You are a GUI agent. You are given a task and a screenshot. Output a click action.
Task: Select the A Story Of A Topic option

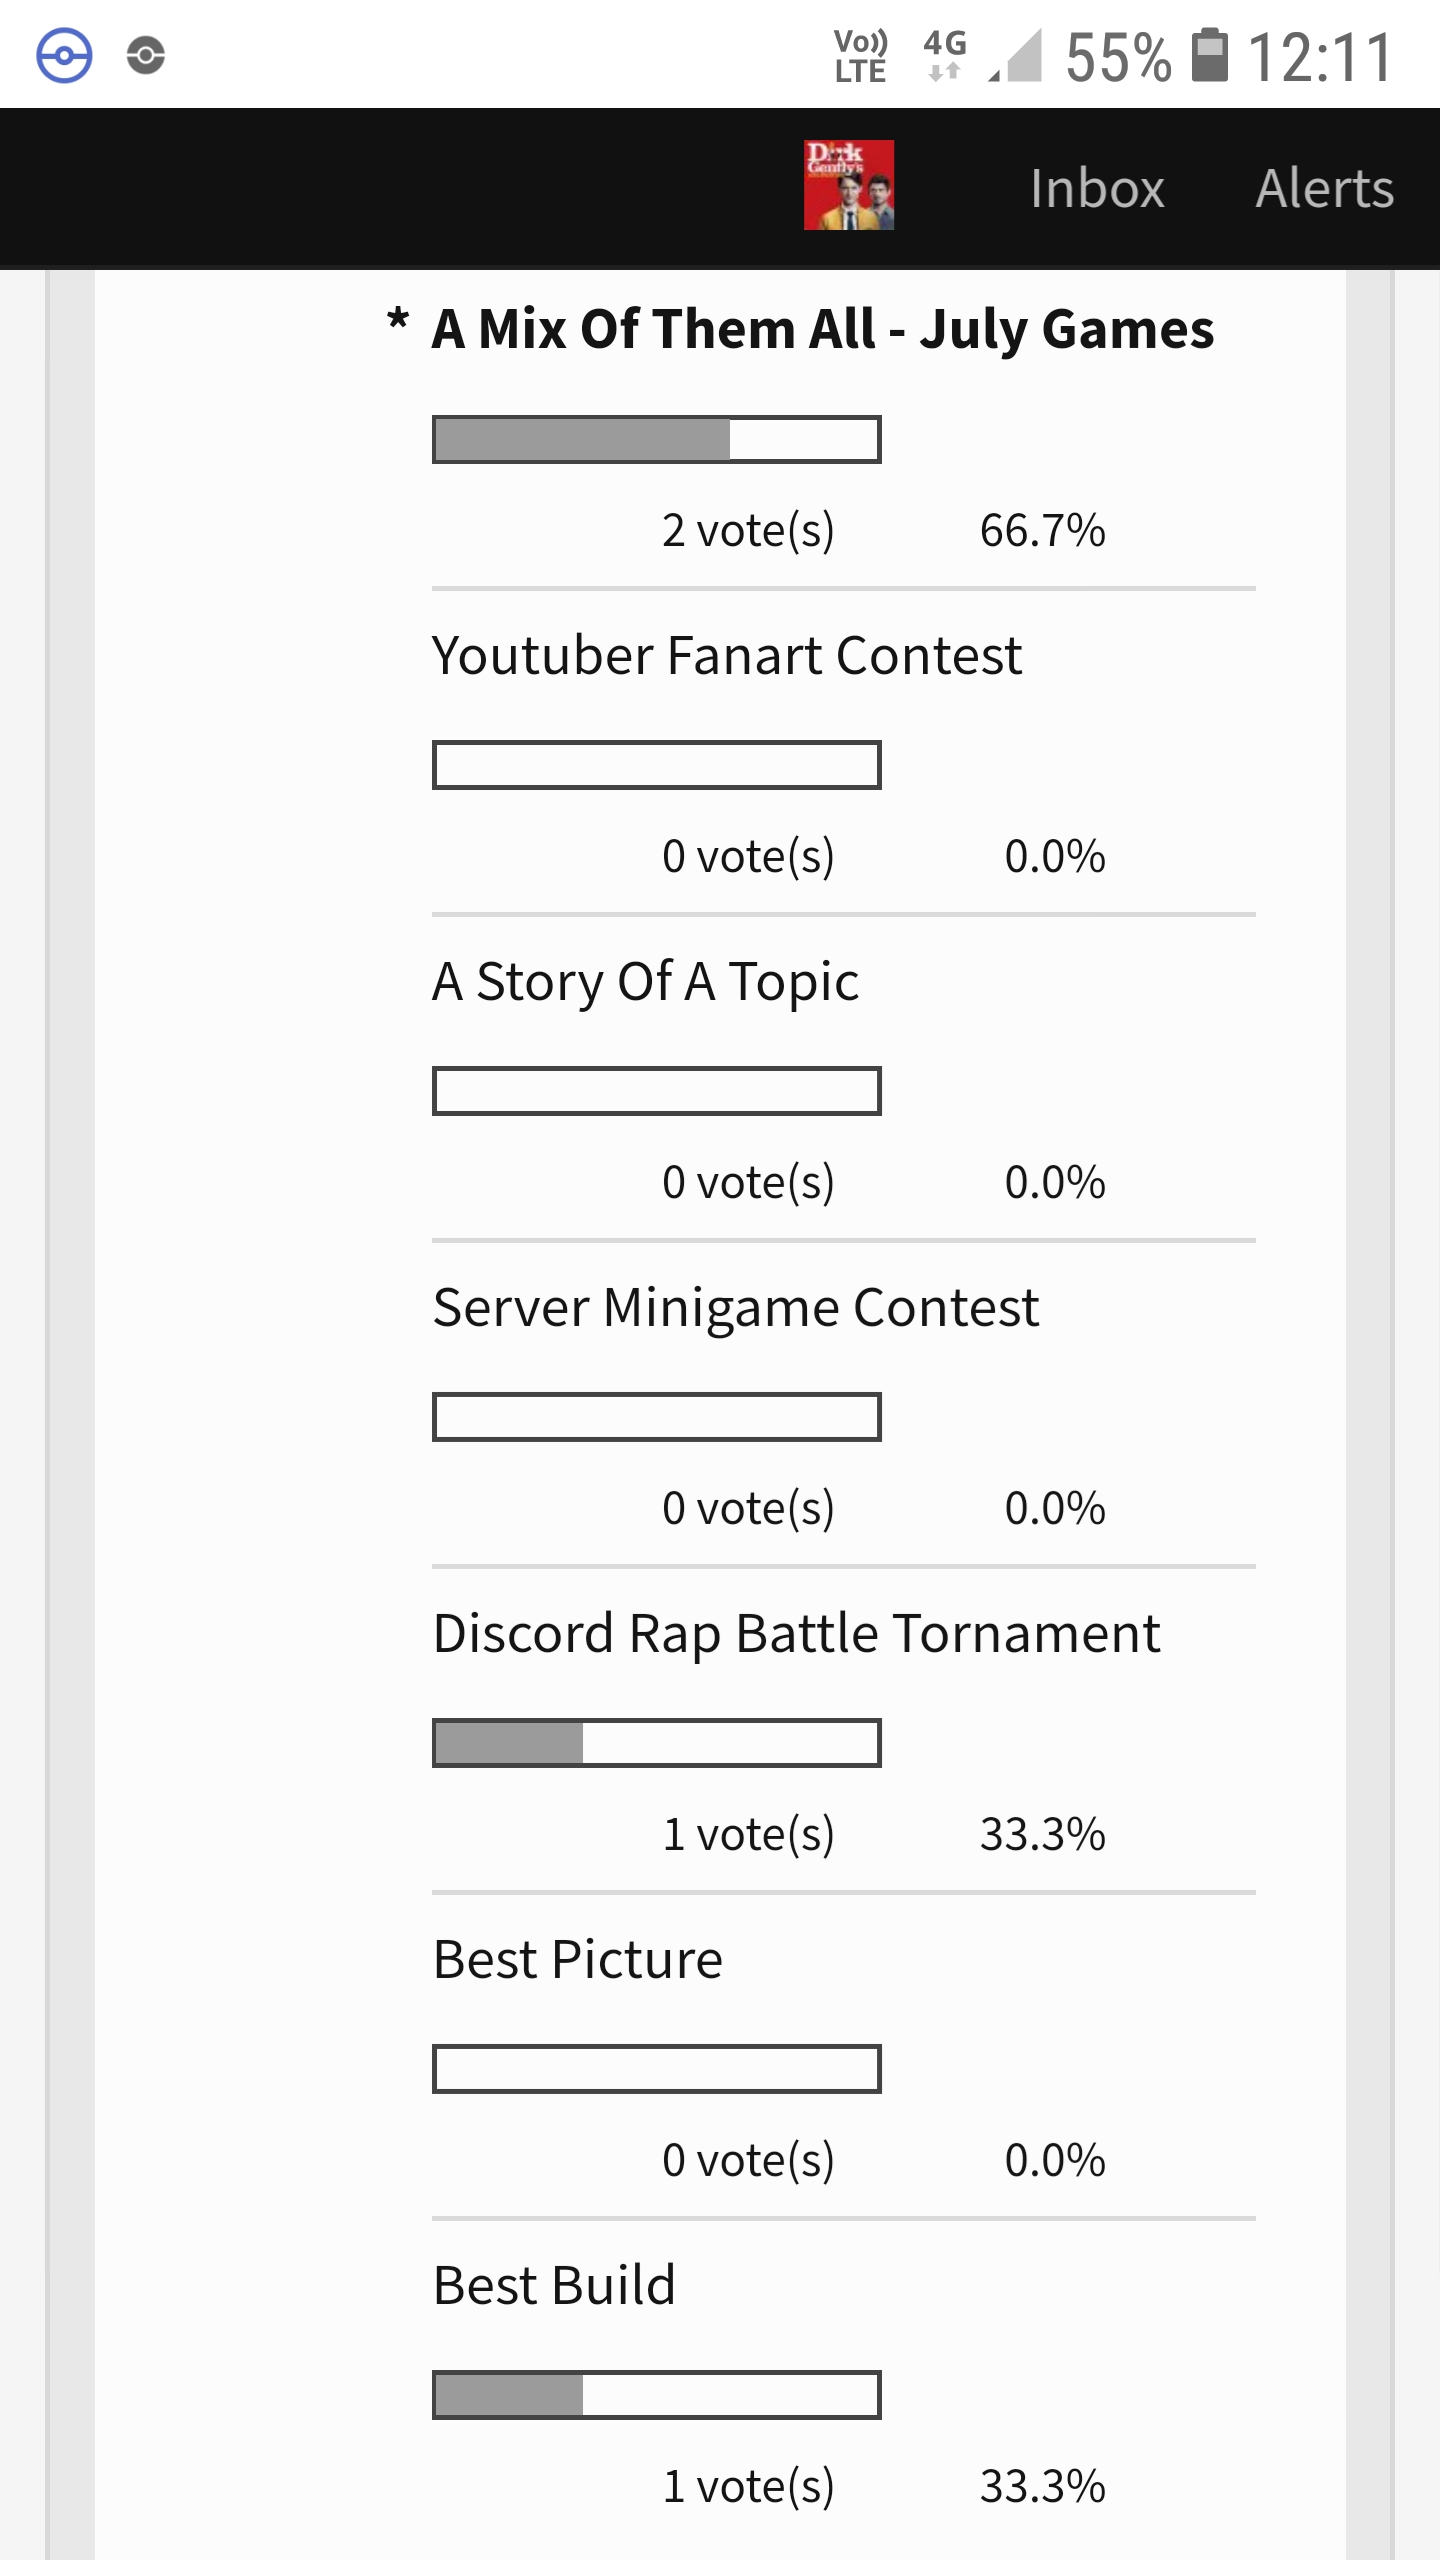[645, 982]
